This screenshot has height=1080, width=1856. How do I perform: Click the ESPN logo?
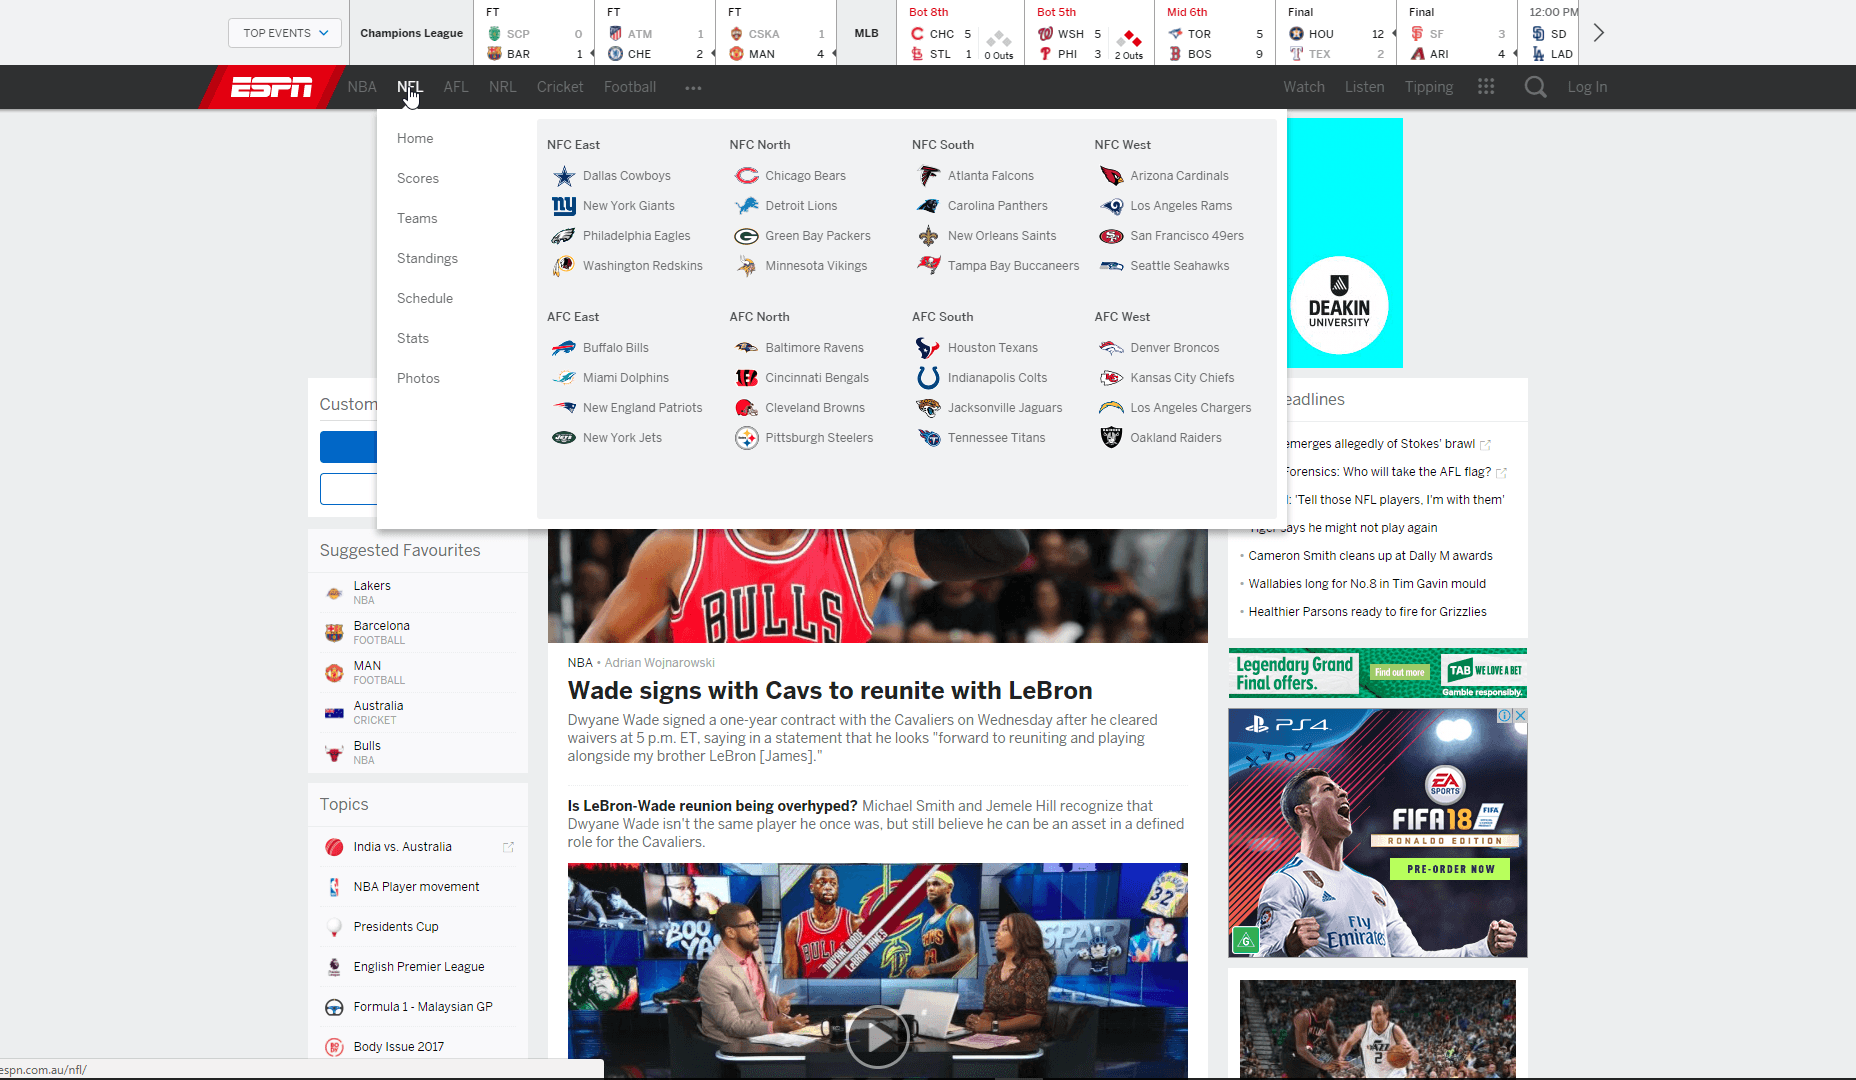click(x=271, y=88)
